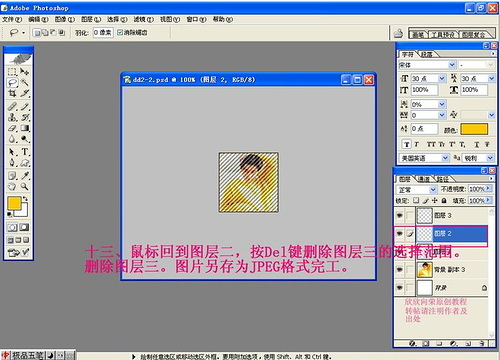This screenshot has width=500, height=360.
Task: Select the Type tool
Action: click(x=25, y=152)
